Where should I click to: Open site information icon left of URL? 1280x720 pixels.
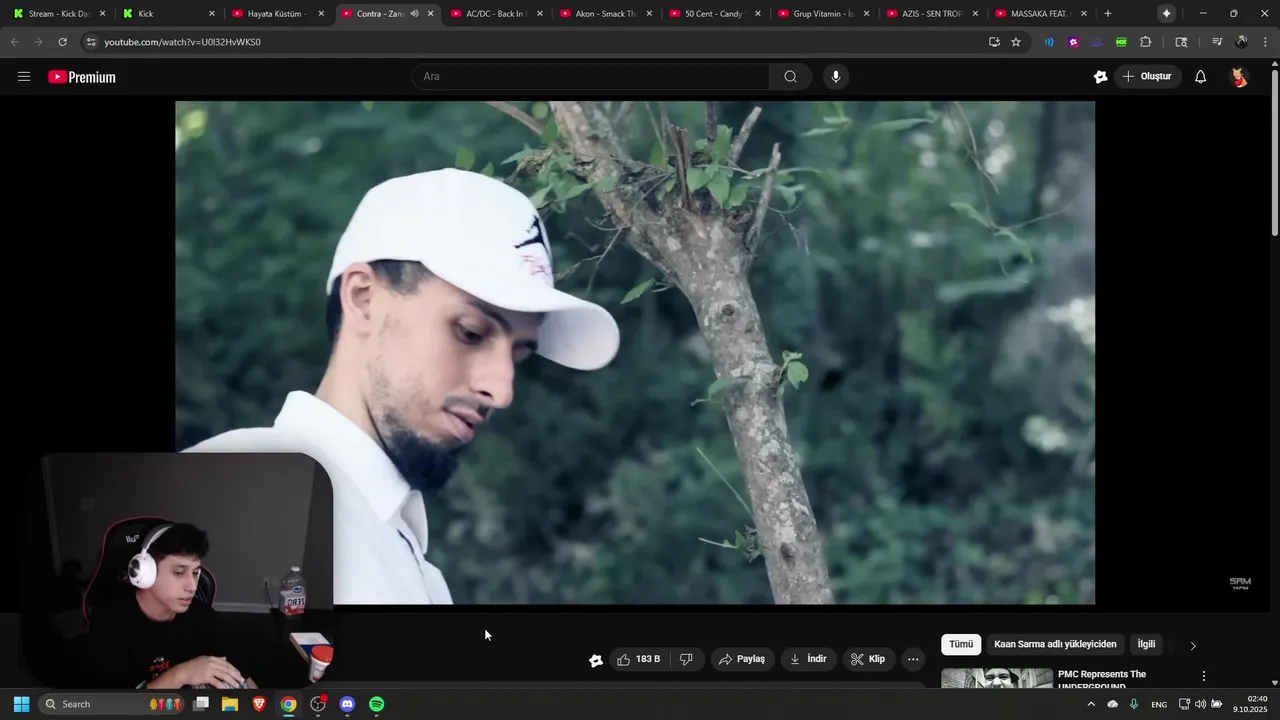tap(91, 42)
